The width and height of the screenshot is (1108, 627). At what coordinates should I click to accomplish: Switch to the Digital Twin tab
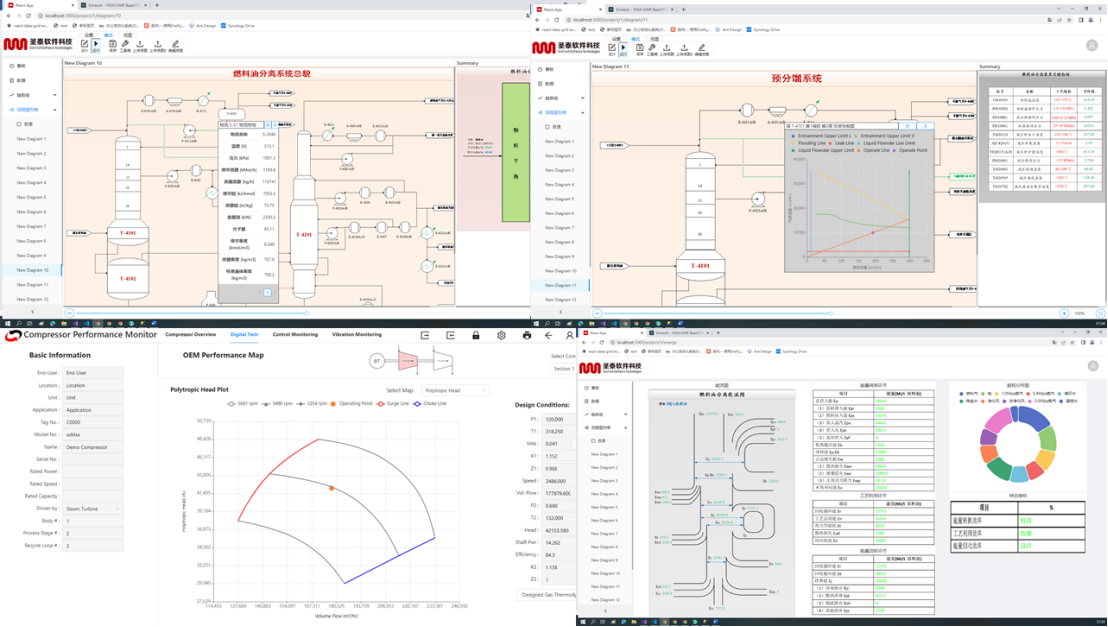point(244,334)
